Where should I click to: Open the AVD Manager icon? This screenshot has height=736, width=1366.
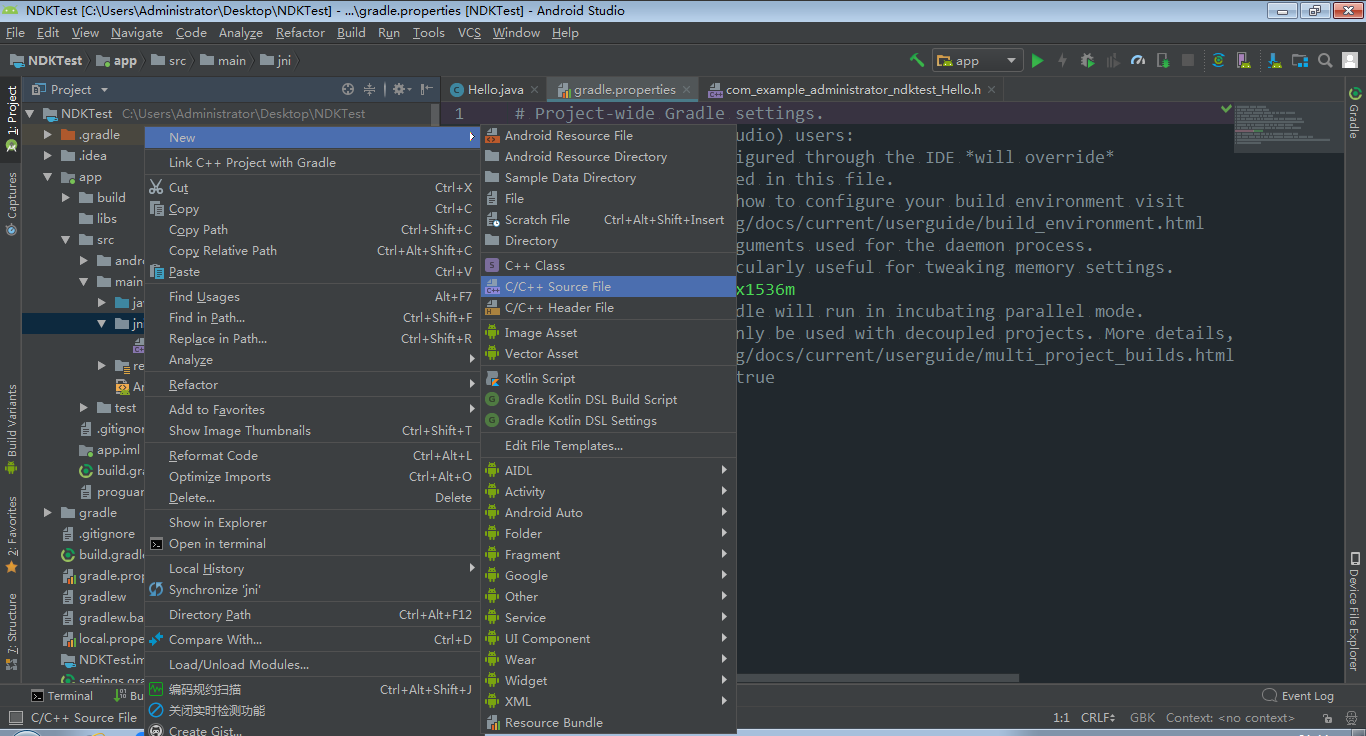pyautogui.click(x=1245, y=60)
